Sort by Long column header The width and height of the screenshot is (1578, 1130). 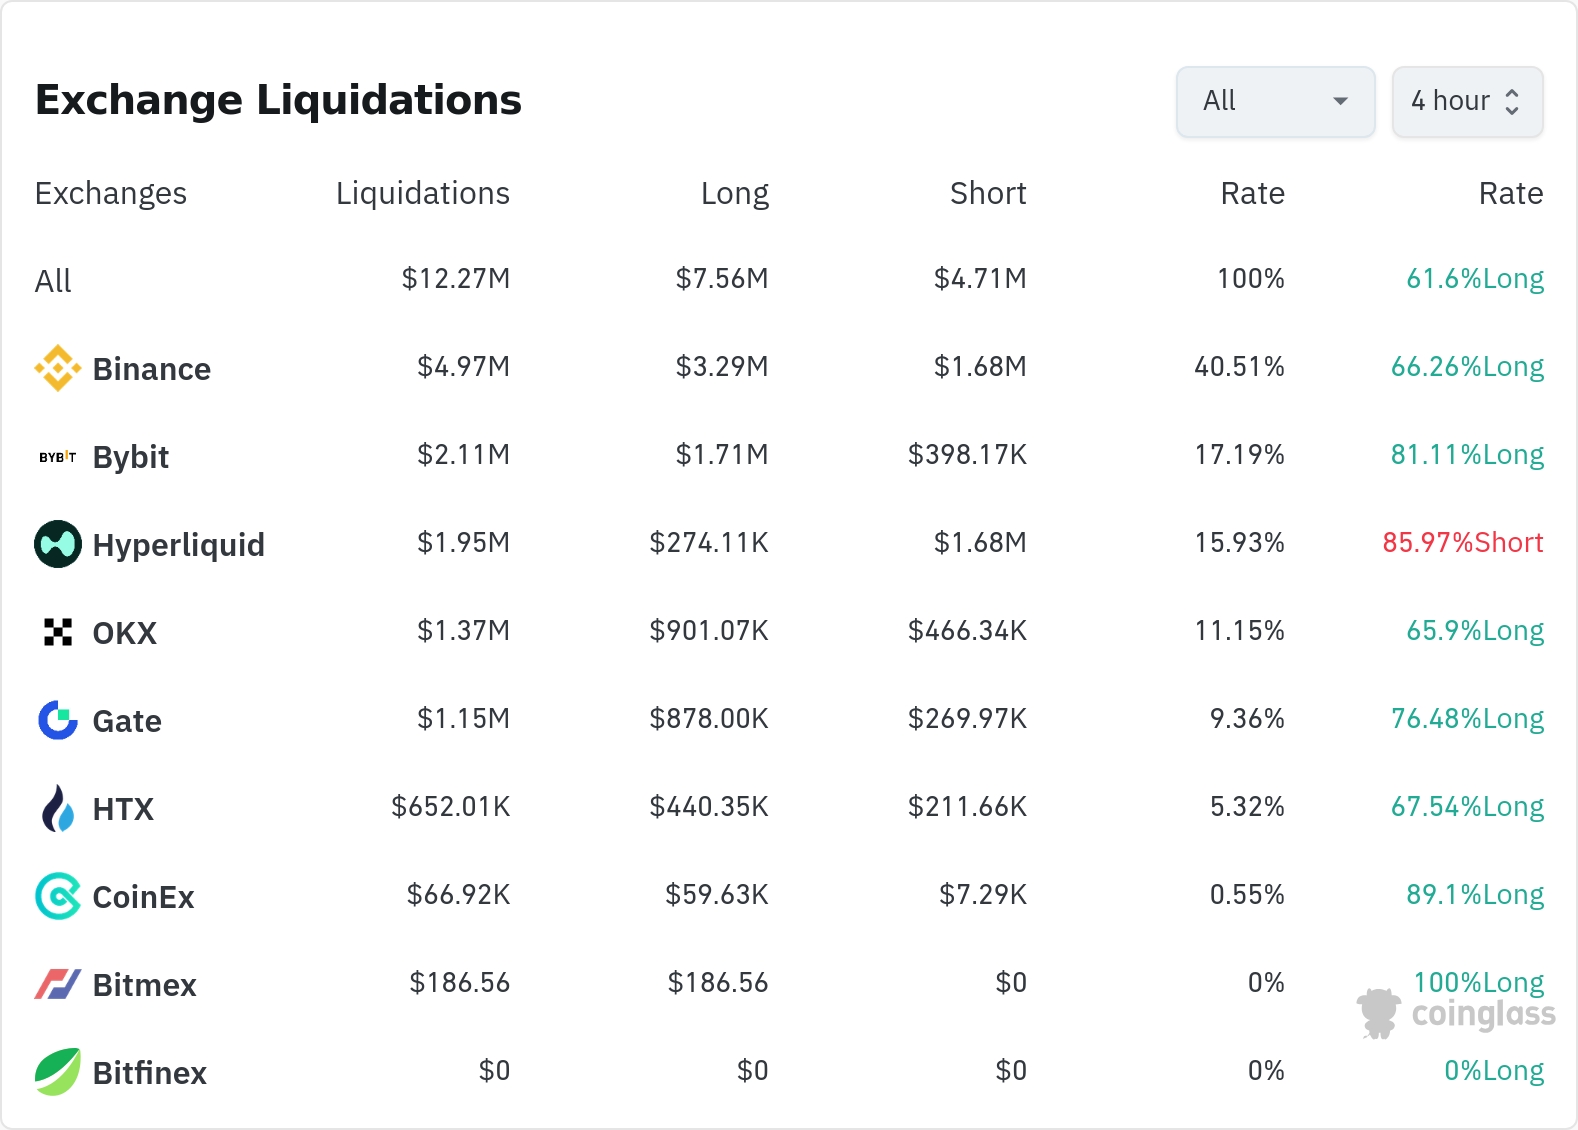coord(734,193)
